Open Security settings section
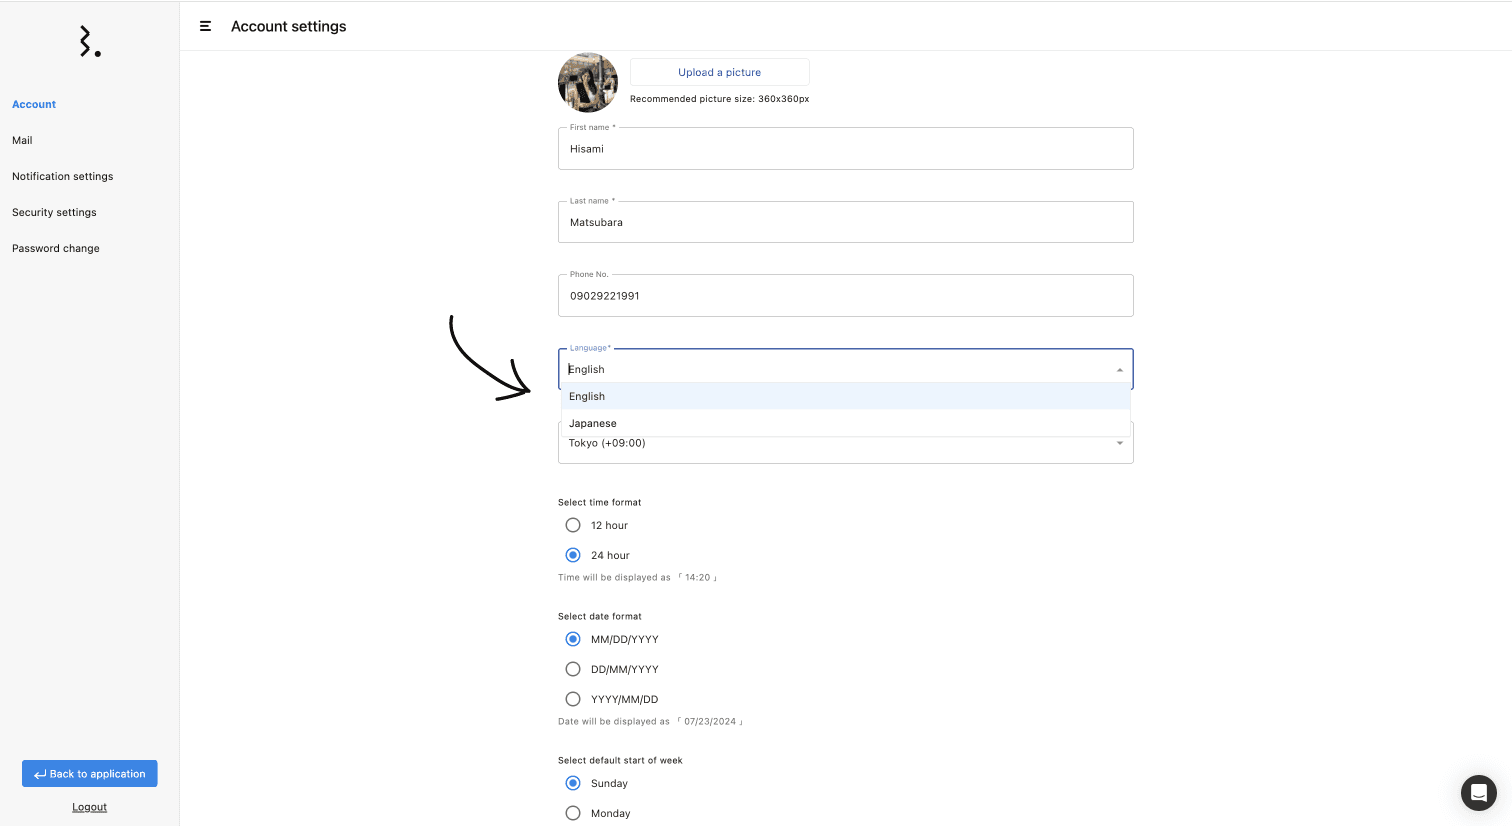 coord(54,213)
